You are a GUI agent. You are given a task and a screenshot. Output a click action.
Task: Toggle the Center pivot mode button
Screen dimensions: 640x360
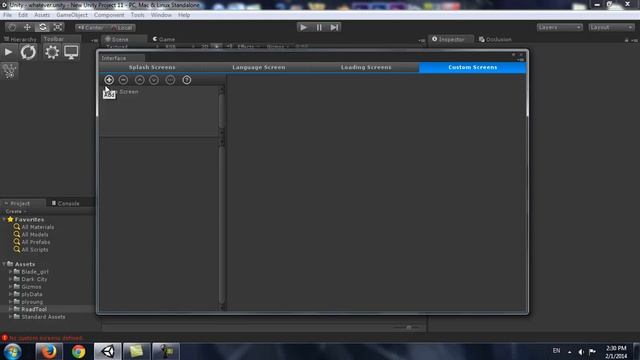[x=91, y=28]
